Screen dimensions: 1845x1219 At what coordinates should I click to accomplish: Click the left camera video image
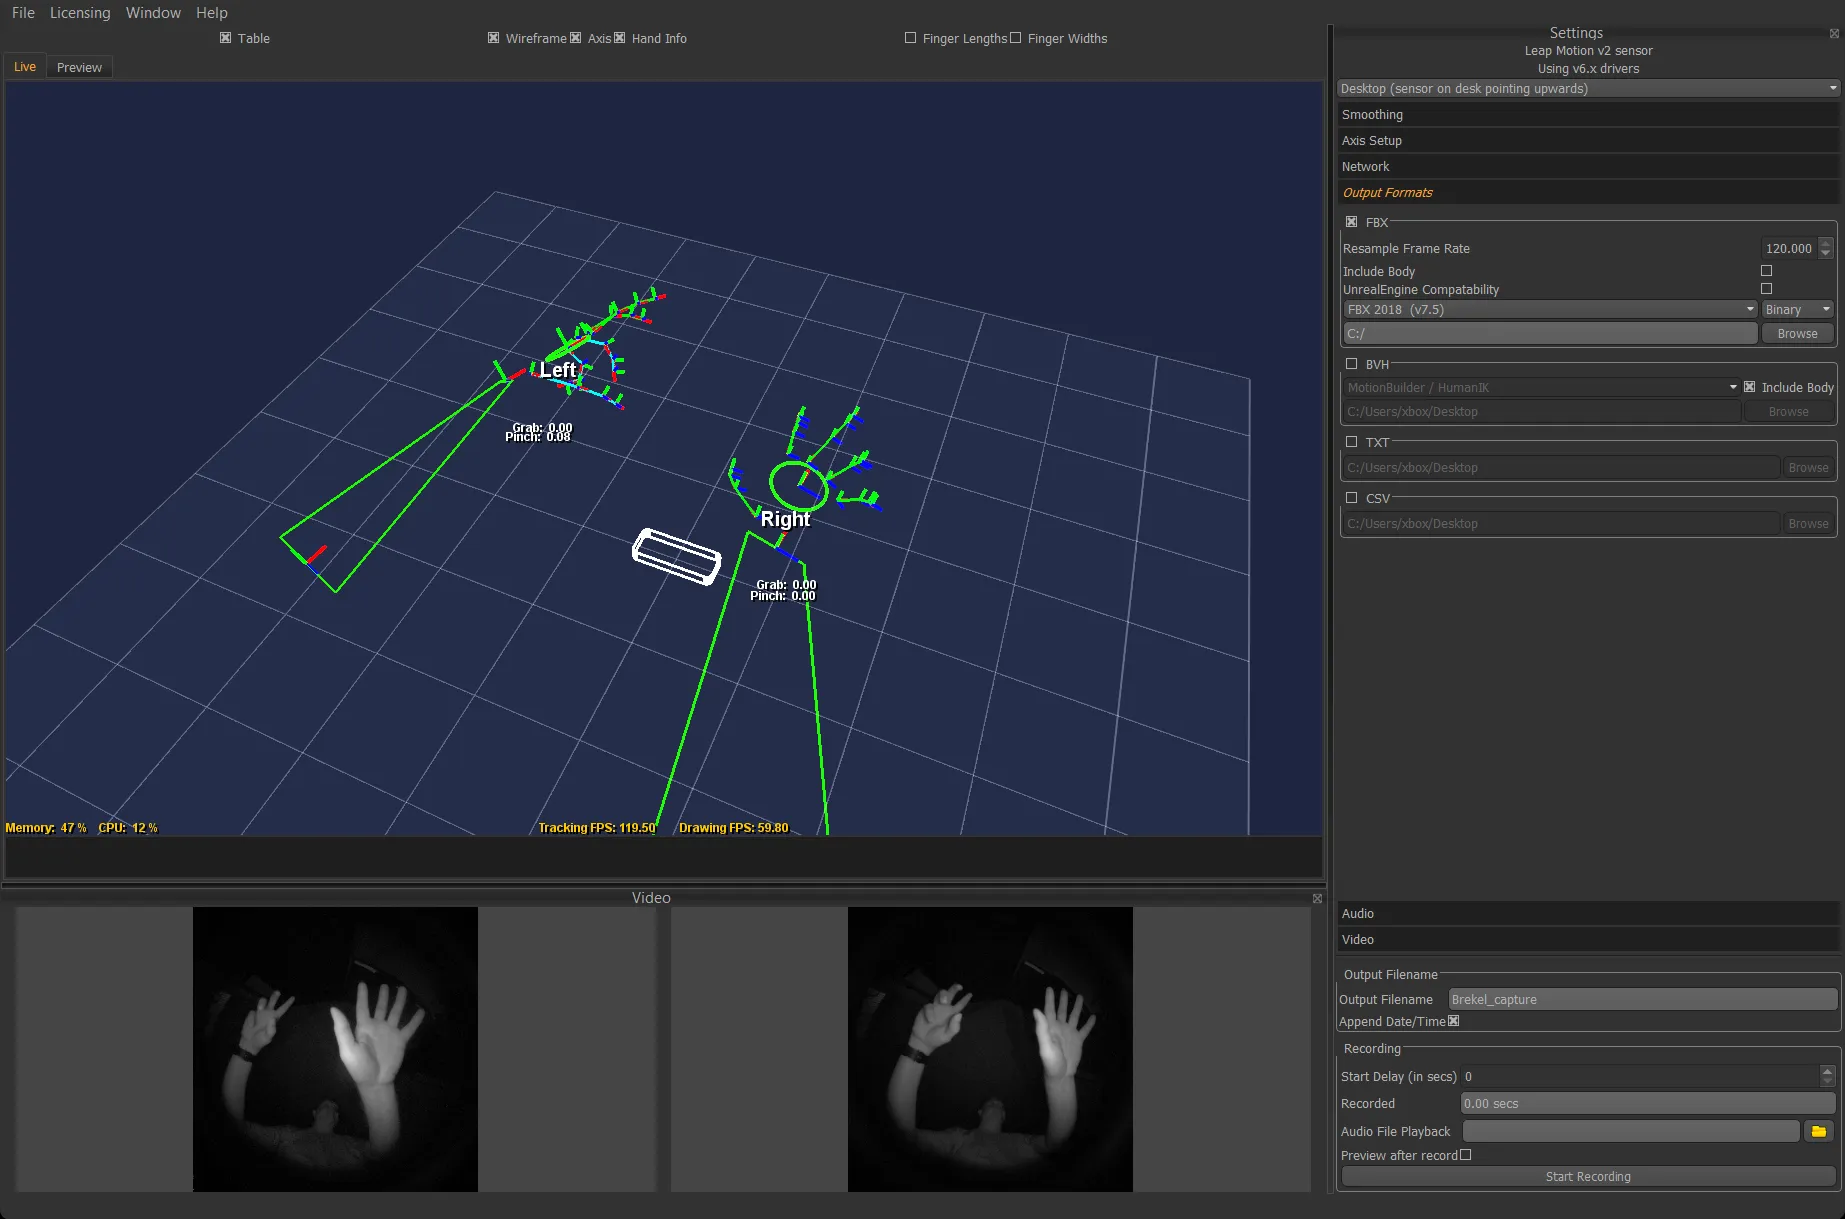pyautogui.click(x=335, y=1049)
